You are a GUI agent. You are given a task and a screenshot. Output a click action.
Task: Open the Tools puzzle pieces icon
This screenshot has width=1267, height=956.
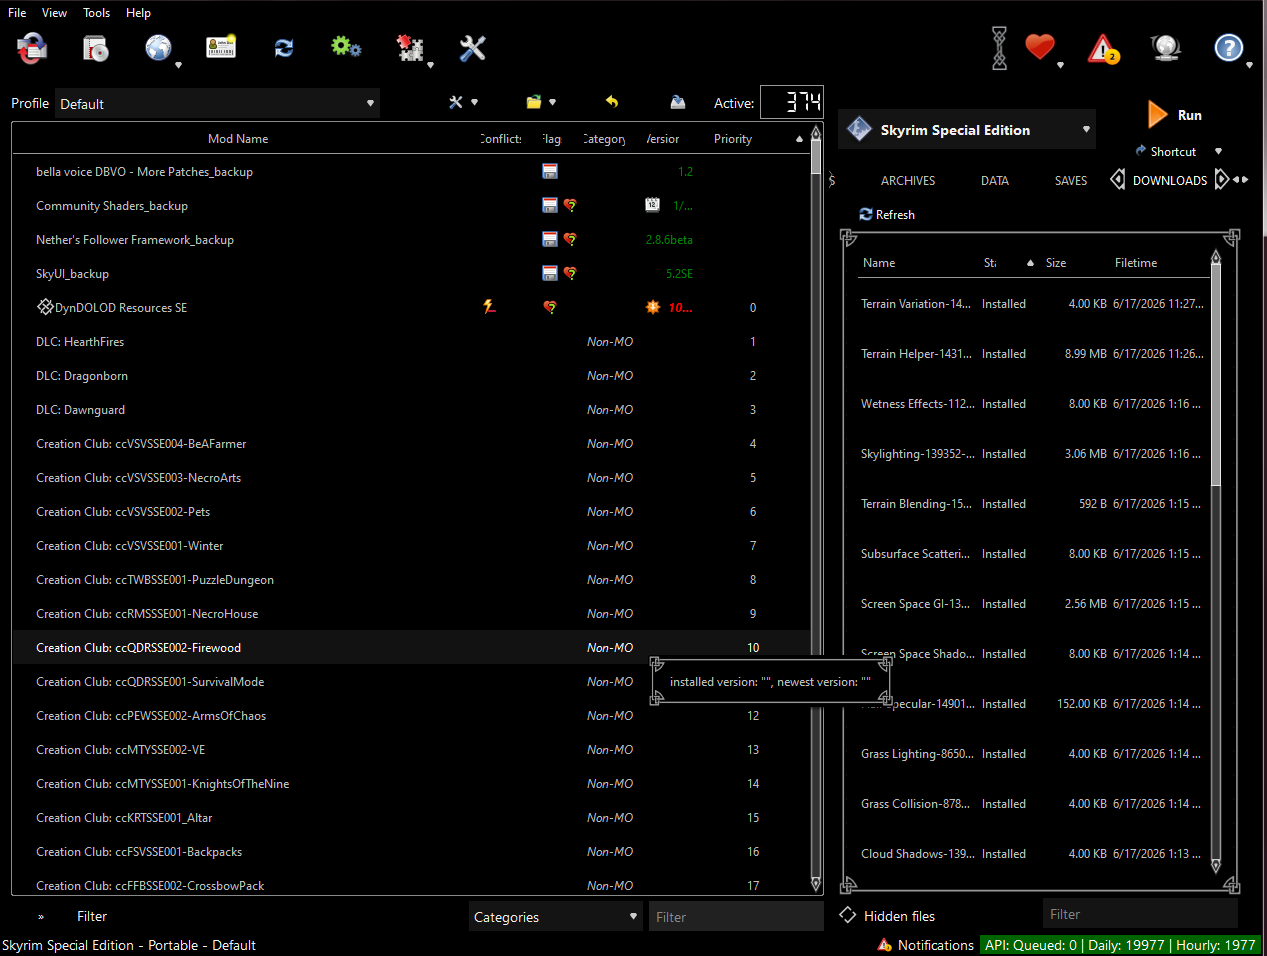pos(410,48)
